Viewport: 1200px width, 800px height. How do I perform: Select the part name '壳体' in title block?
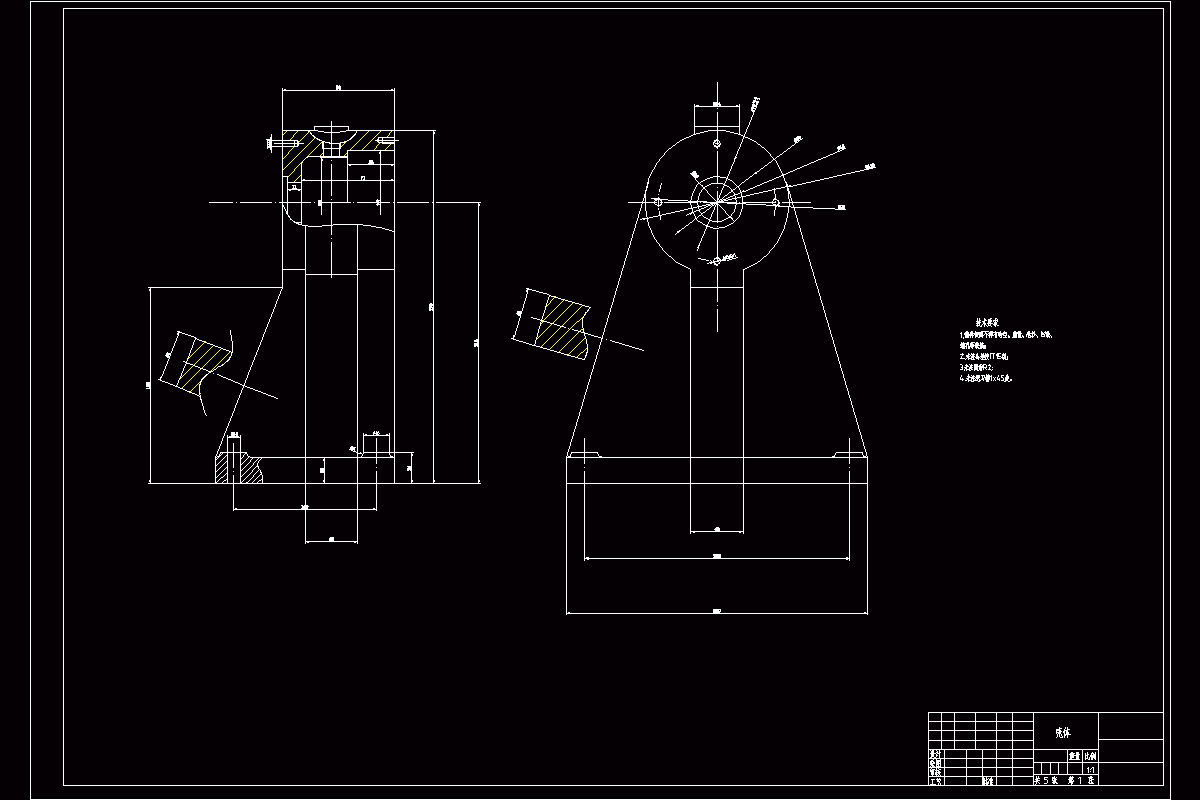point(1063,733)
